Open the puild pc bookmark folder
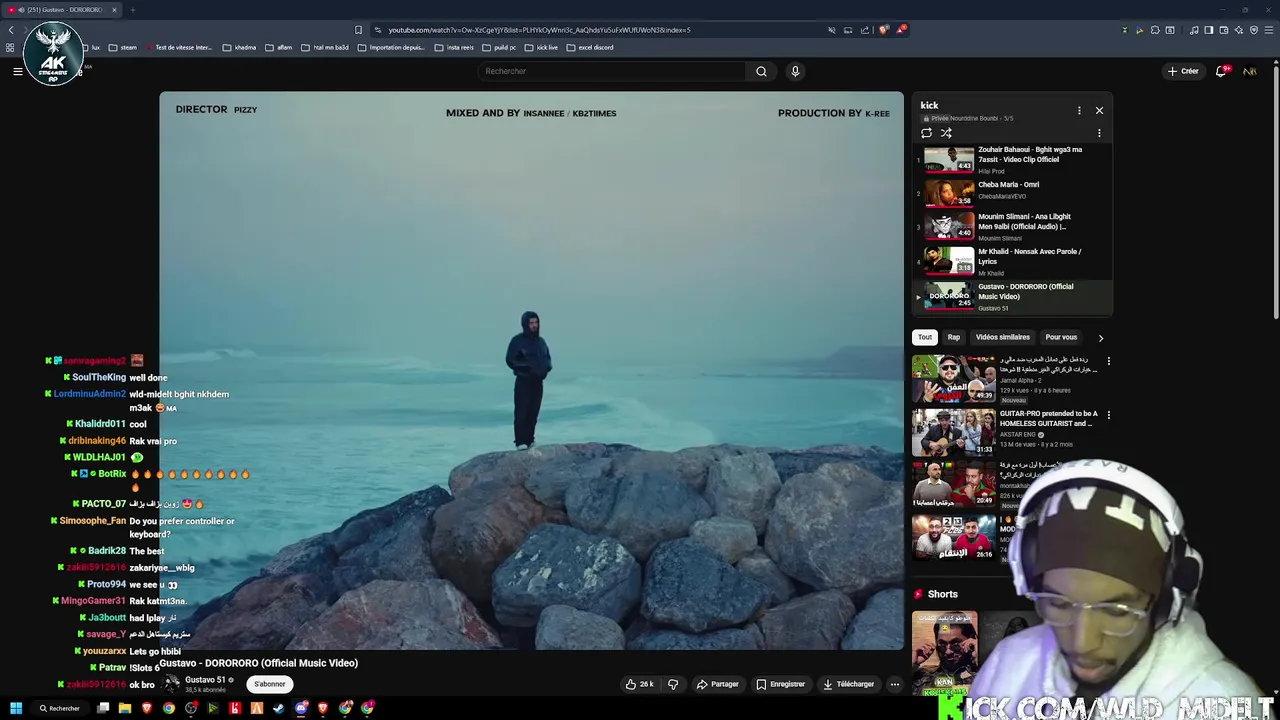 click(499, 47)
